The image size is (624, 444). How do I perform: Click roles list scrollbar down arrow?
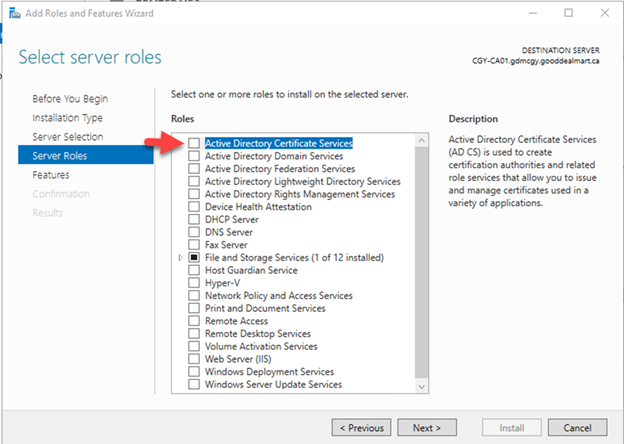[x=422, y=386]
